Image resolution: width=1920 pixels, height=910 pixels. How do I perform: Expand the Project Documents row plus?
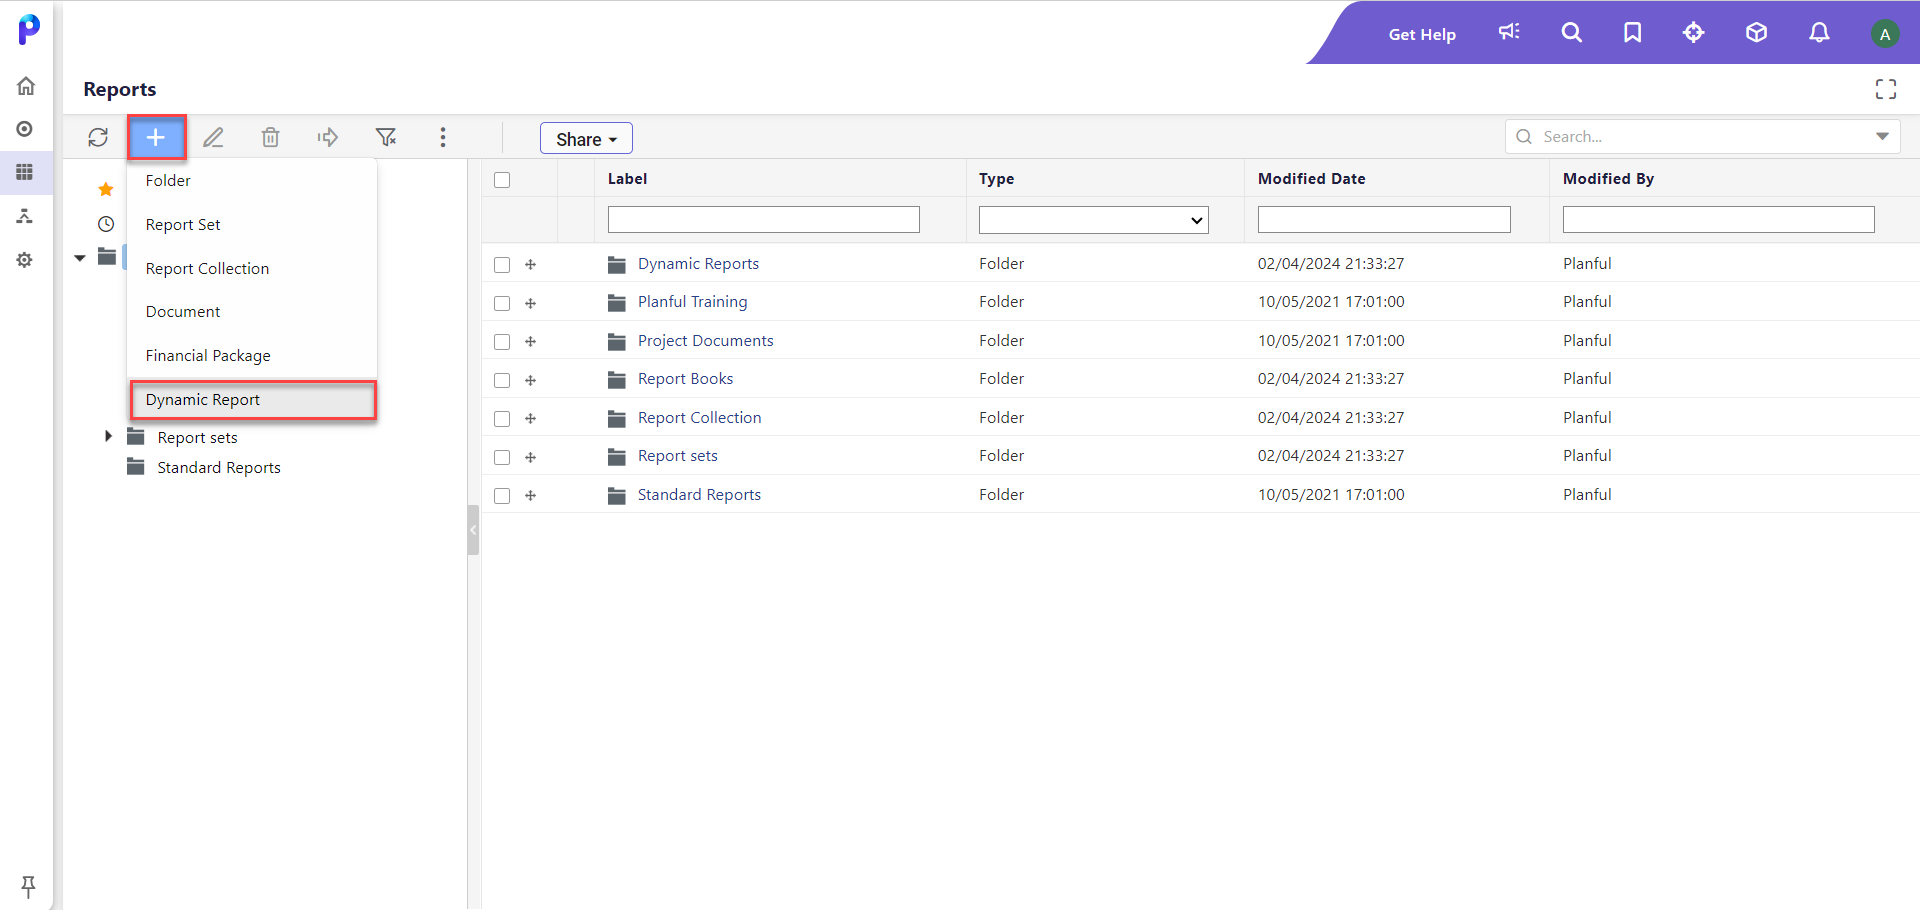click(531, 342)
